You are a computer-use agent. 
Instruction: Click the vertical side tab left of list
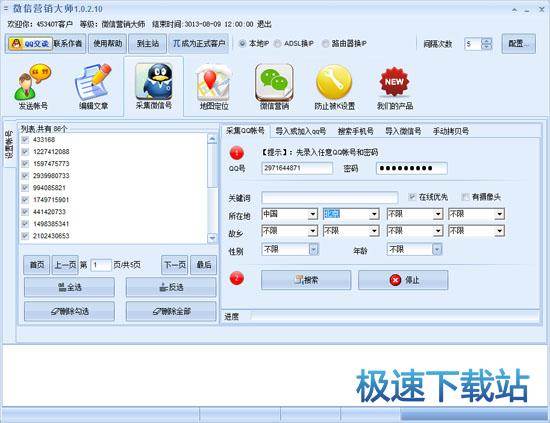click(9, 145)
